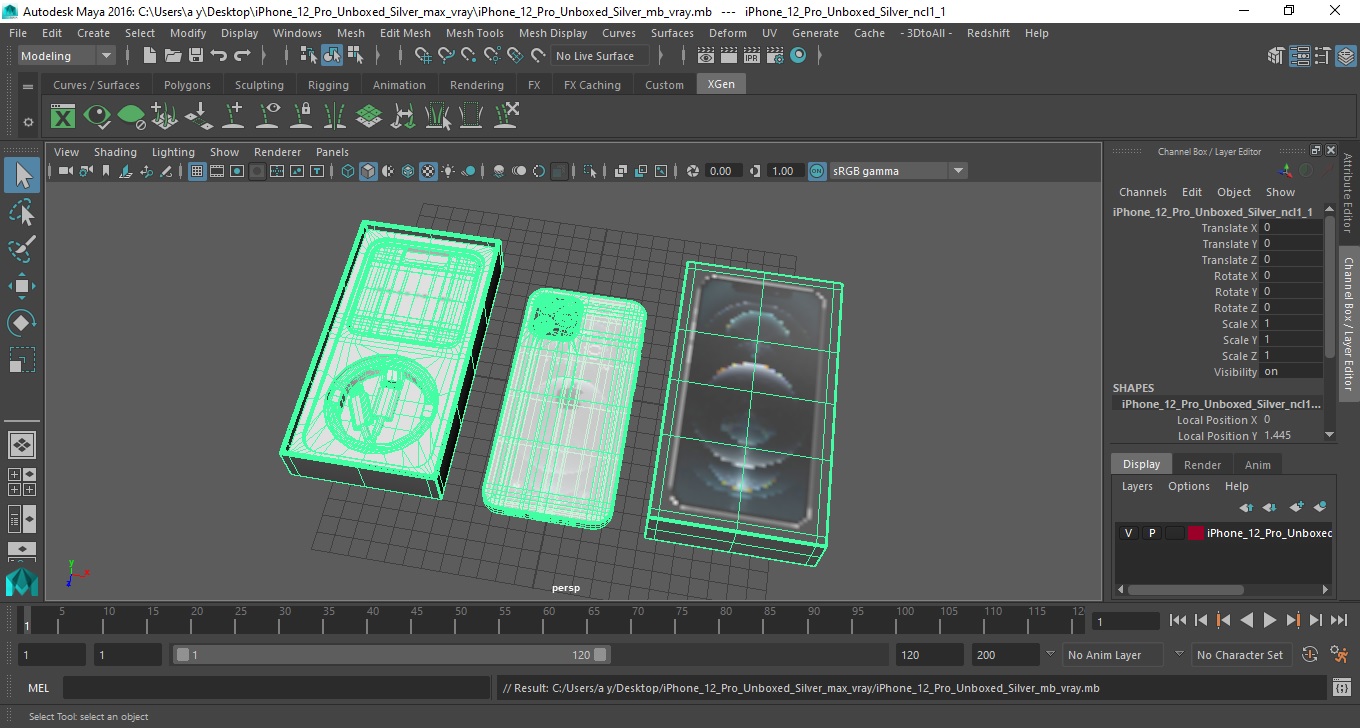
Task: Click the Redo arrow icon
Action: click(242, 56)
